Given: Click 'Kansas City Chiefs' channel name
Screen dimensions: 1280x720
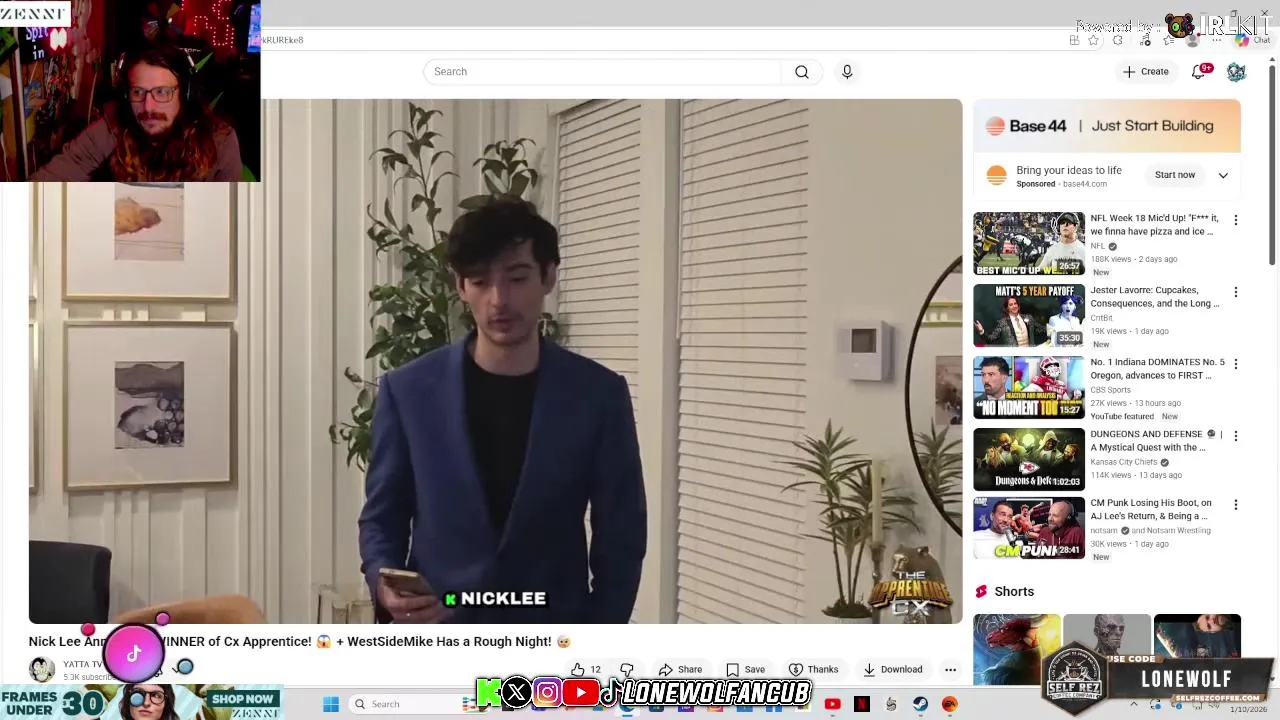Looking at the screenshot, I should 1123,462.
